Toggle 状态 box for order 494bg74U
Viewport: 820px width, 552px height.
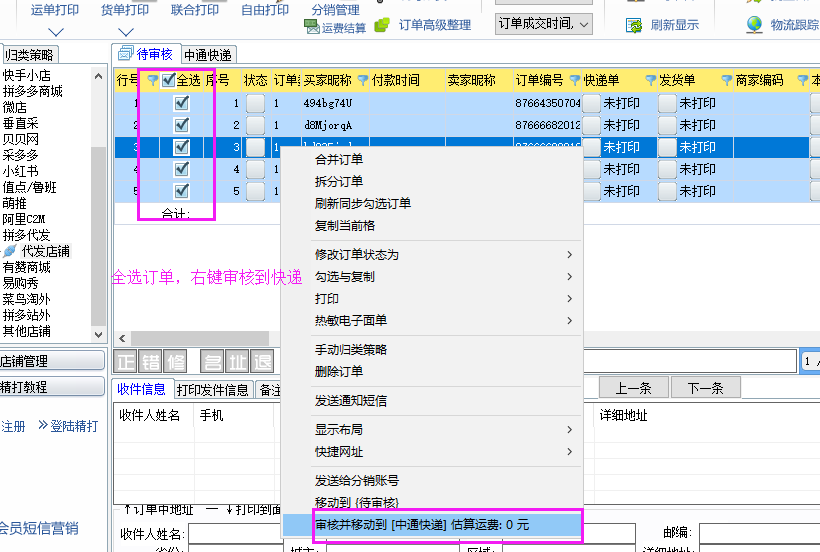[x=256, y=103]
